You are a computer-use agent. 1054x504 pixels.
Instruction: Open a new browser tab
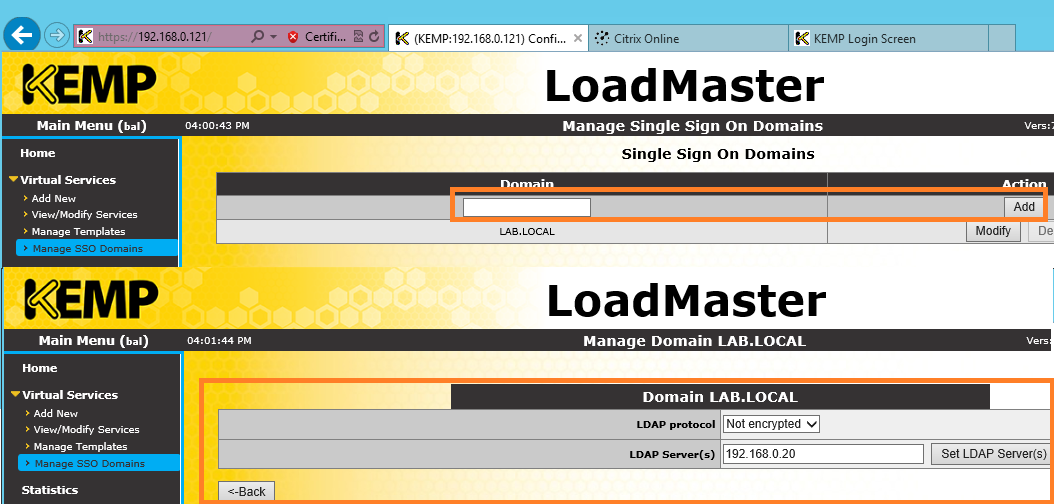[x=1002, y=38]
